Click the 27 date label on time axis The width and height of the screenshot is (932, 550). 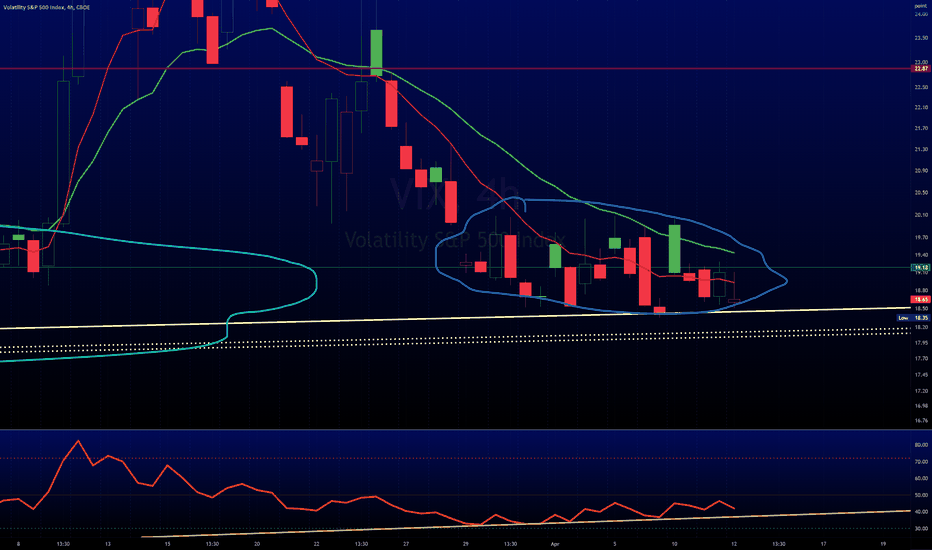[x=406, y=544]
